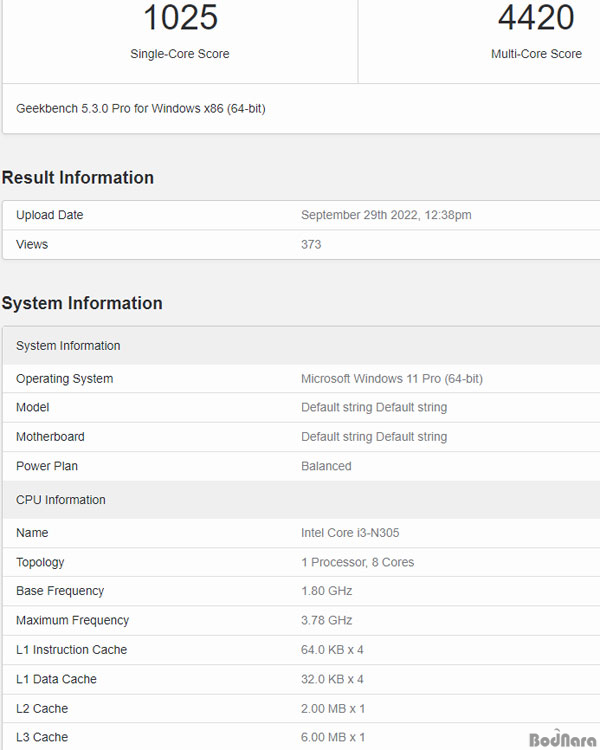Click the Model Default string value

tap(374, 408)
